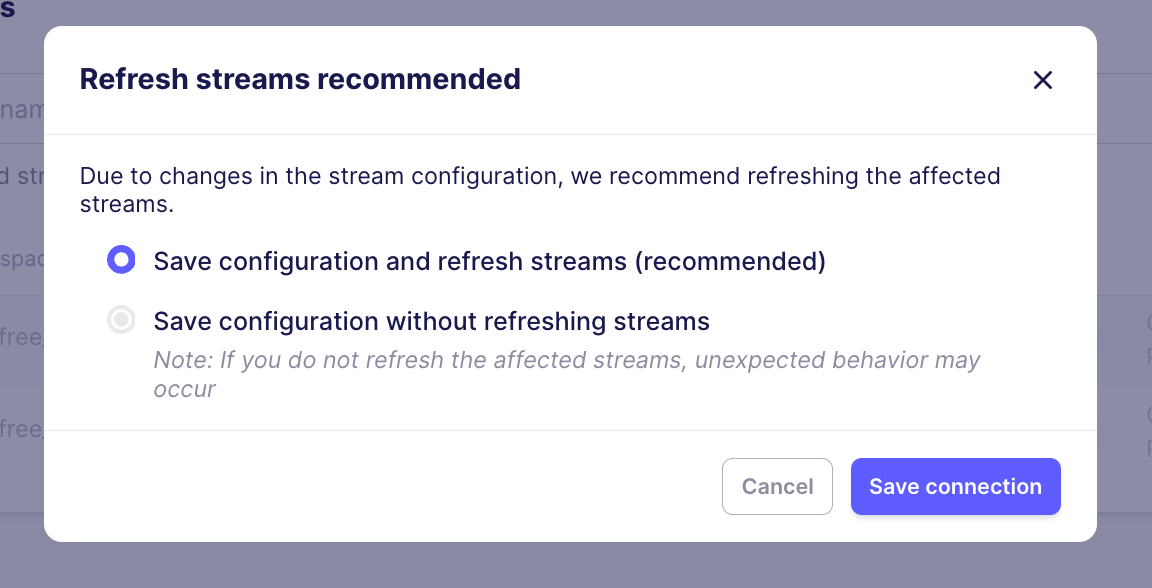Dismiss the dialog using the X icon
The width and height of the screenshot is (1152, 588).
click(x=1043, y=80)
